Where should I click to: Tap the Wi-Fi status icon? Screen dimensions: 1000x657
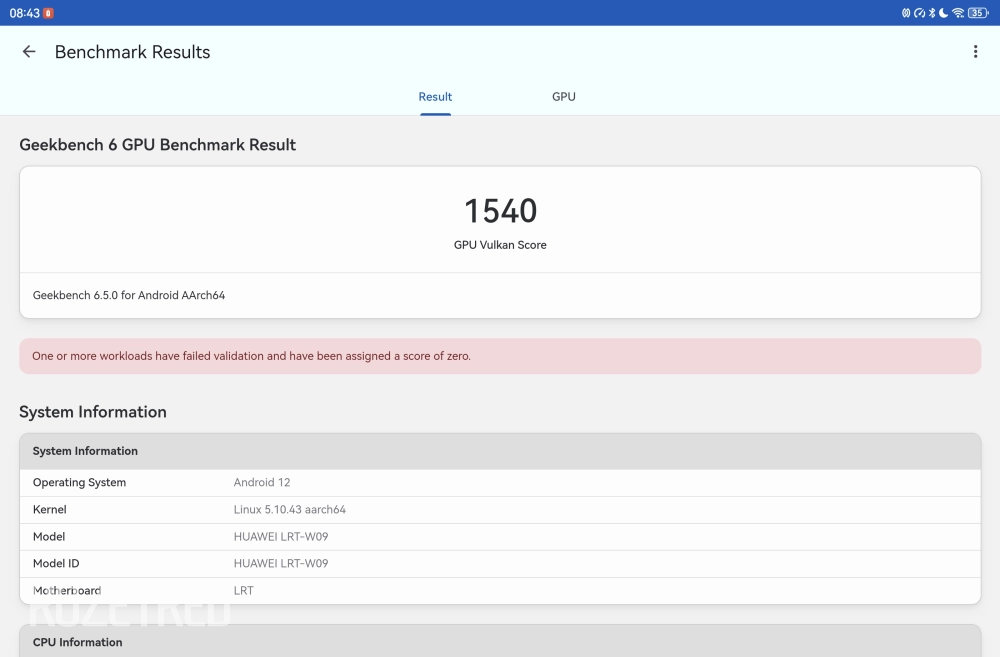coord(958,13)
